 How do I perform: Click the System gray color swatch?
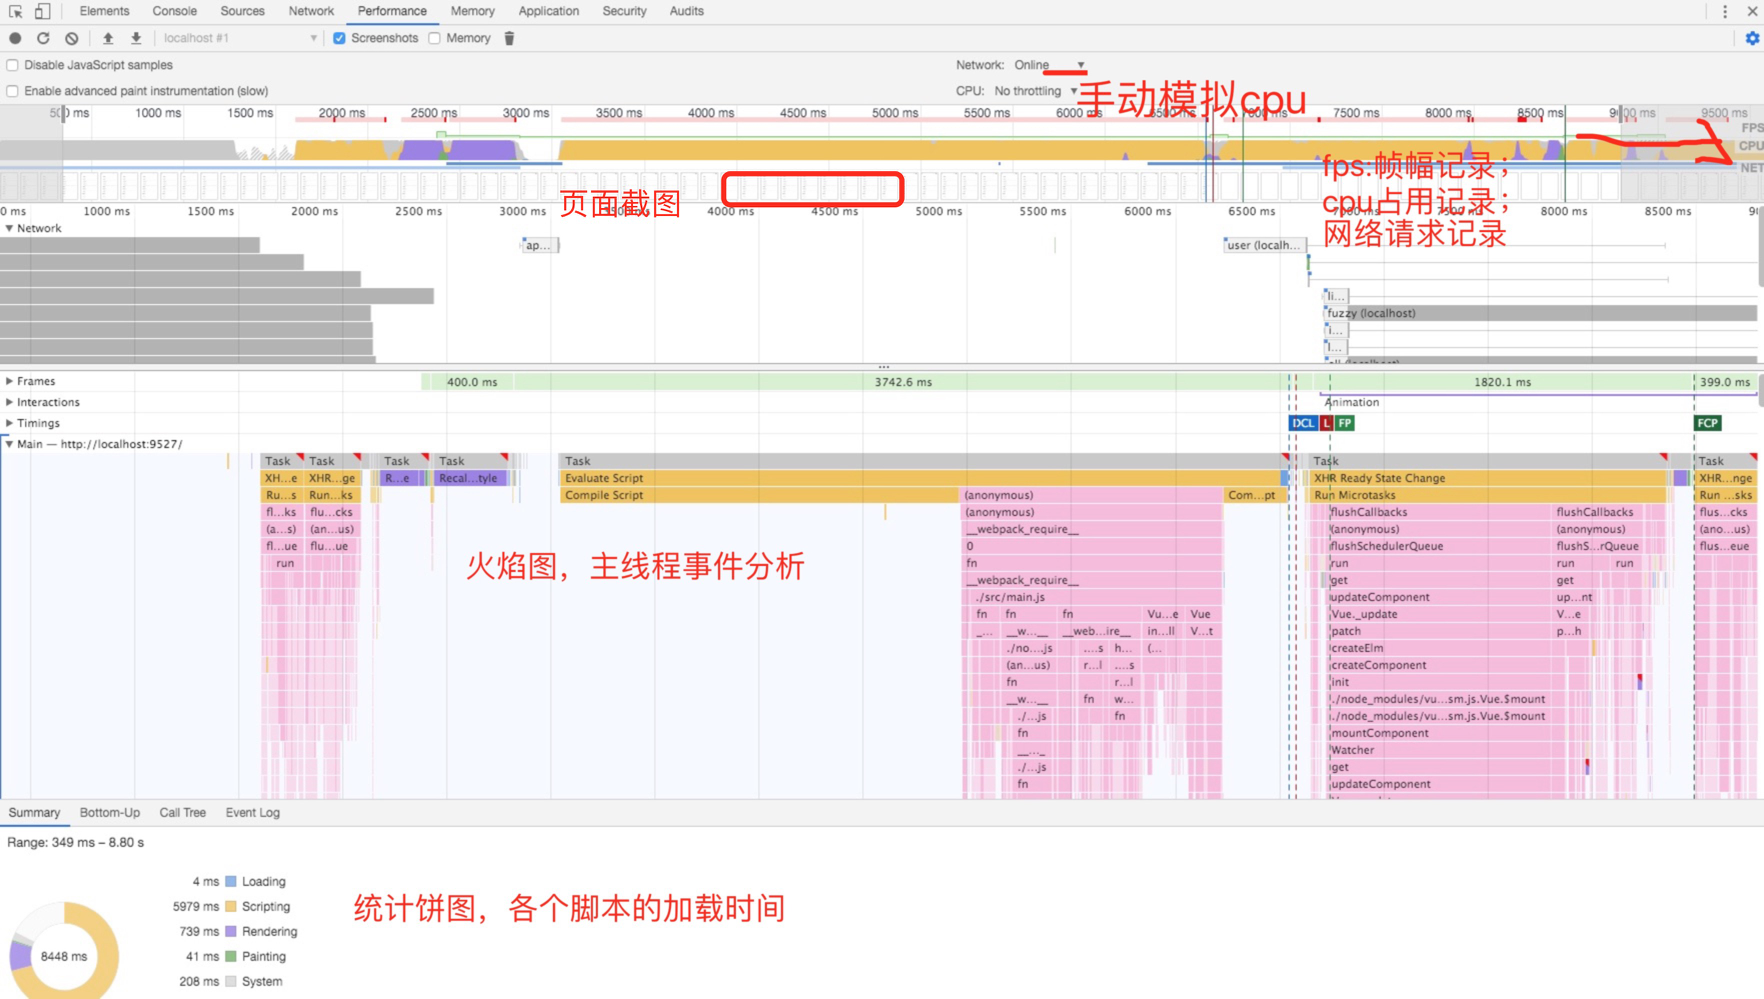[x=231, y=981]
